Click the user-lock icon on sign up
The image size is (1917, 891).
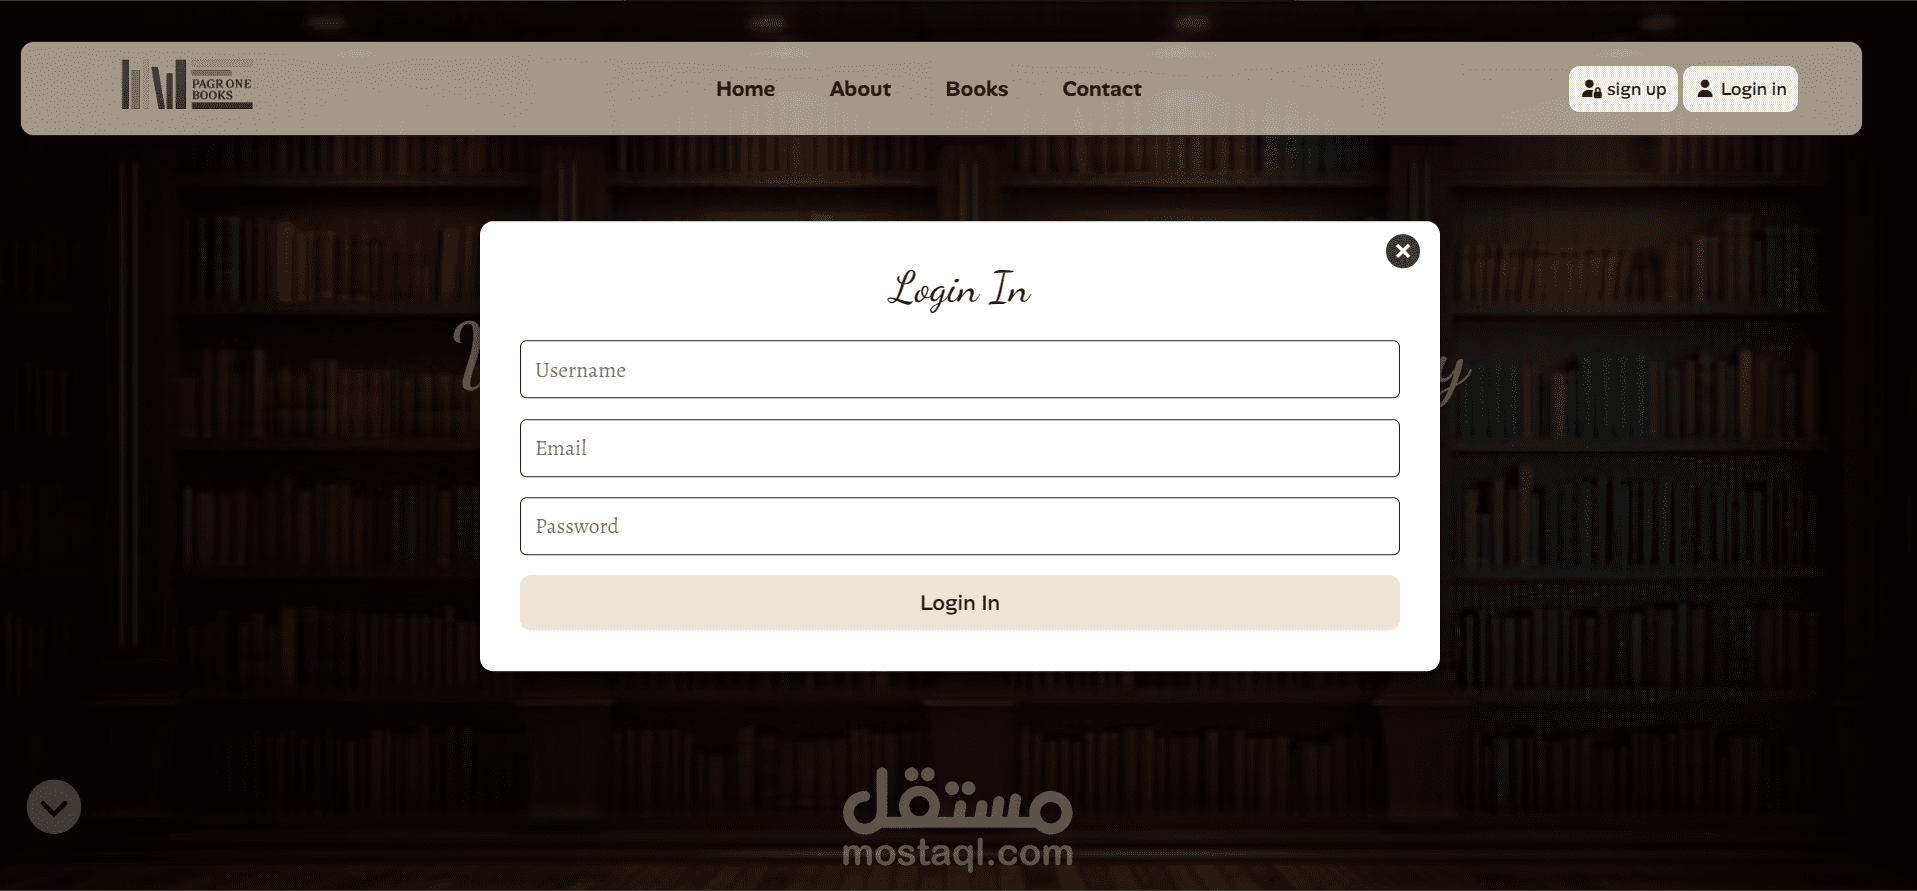tap(1592, 89)
